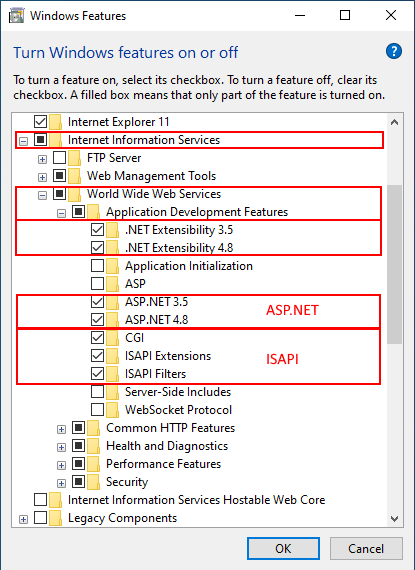Viewport: 415px width, 570px height.
Task: Click the folder icon beside WebSocket Protocol
Action: pyautogui.click(x=112, y=410)
